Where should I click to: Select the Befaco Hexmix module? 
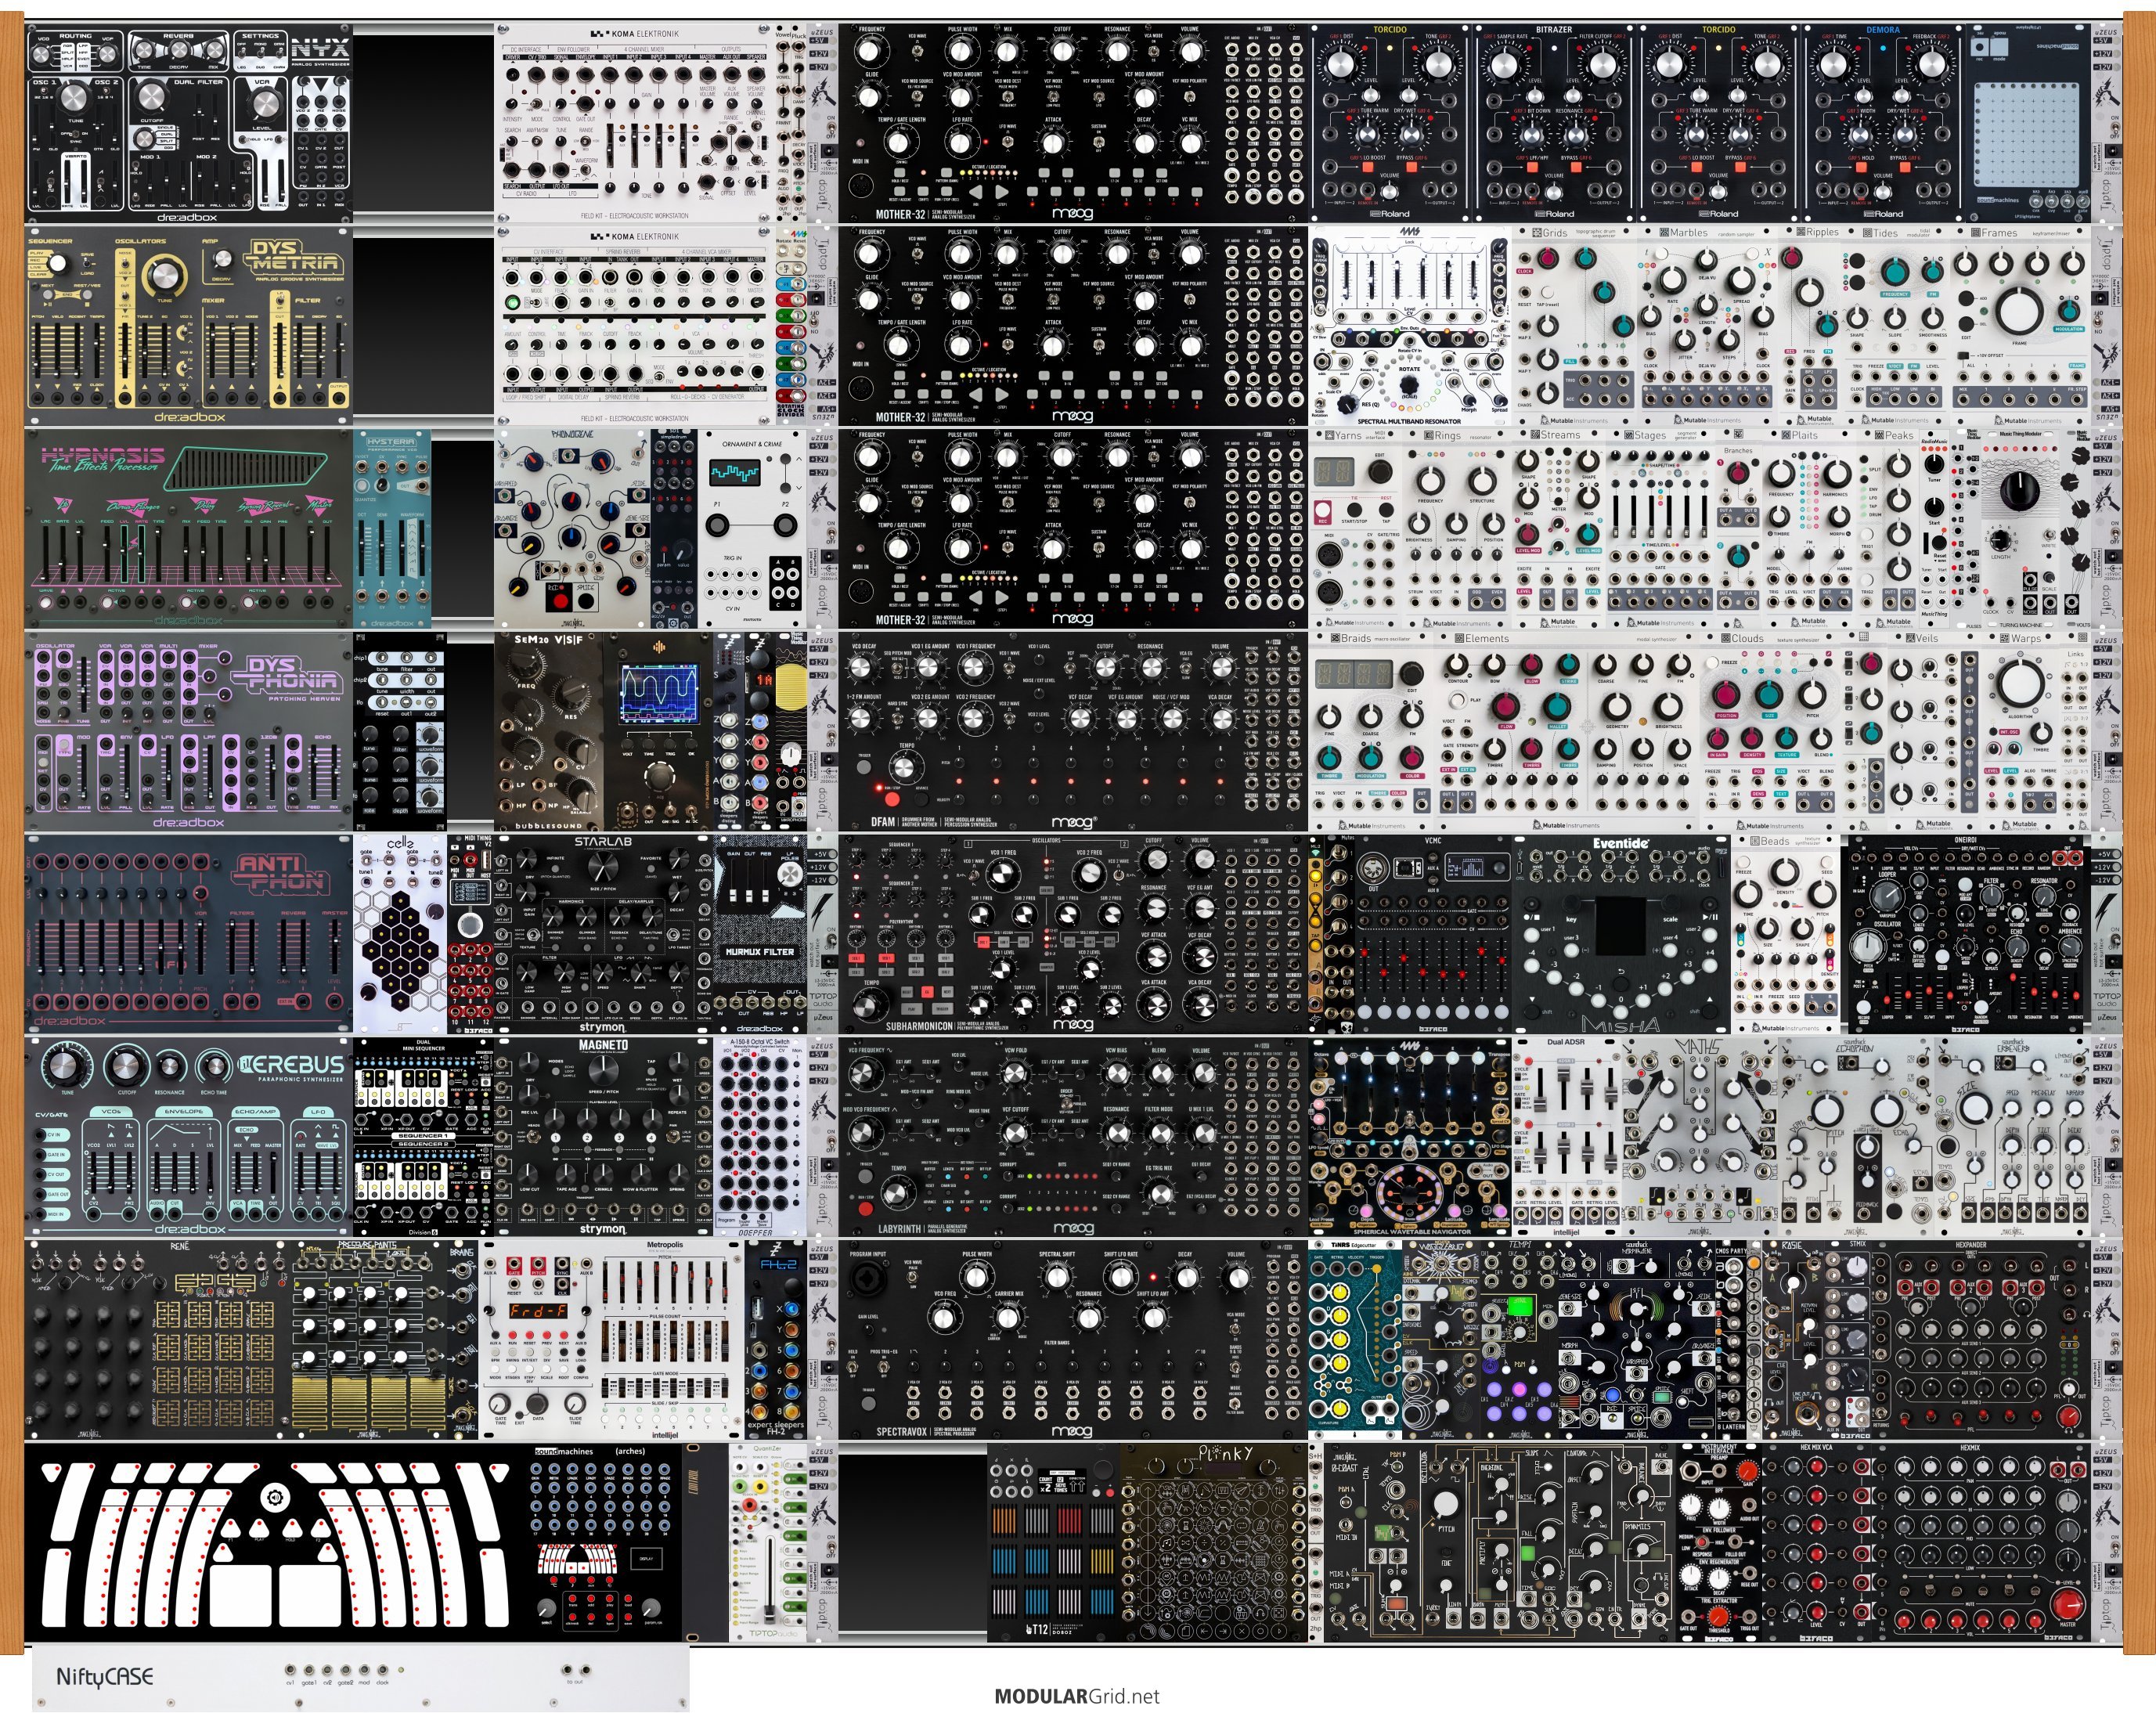[x=1979, y=1544]
